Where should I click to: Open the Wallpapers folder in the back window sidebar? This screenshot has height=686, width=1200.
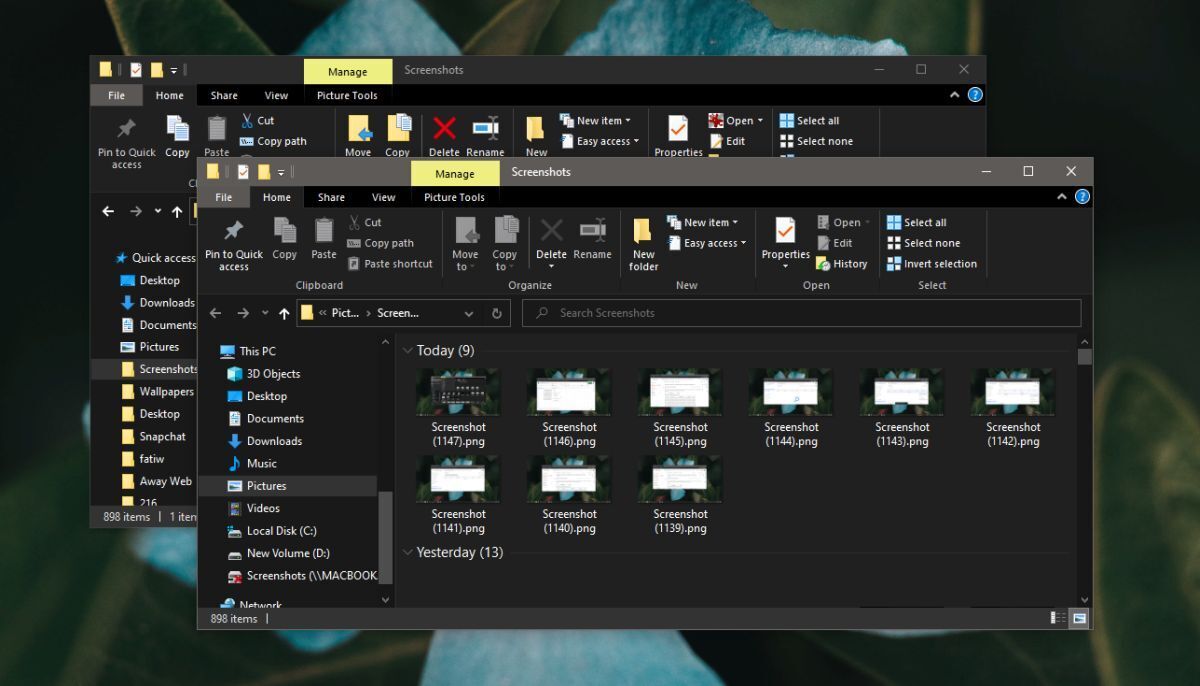click(166, 392)
